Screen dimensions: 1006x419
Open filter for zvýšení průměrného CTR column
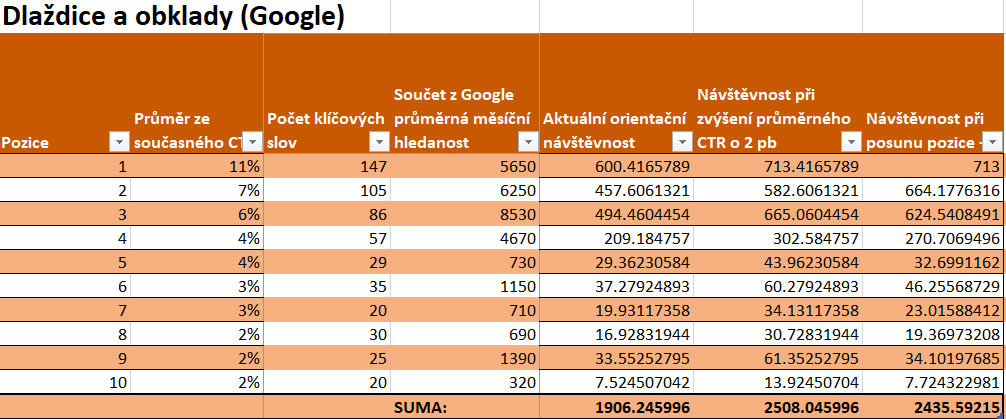tap(851, 142)
